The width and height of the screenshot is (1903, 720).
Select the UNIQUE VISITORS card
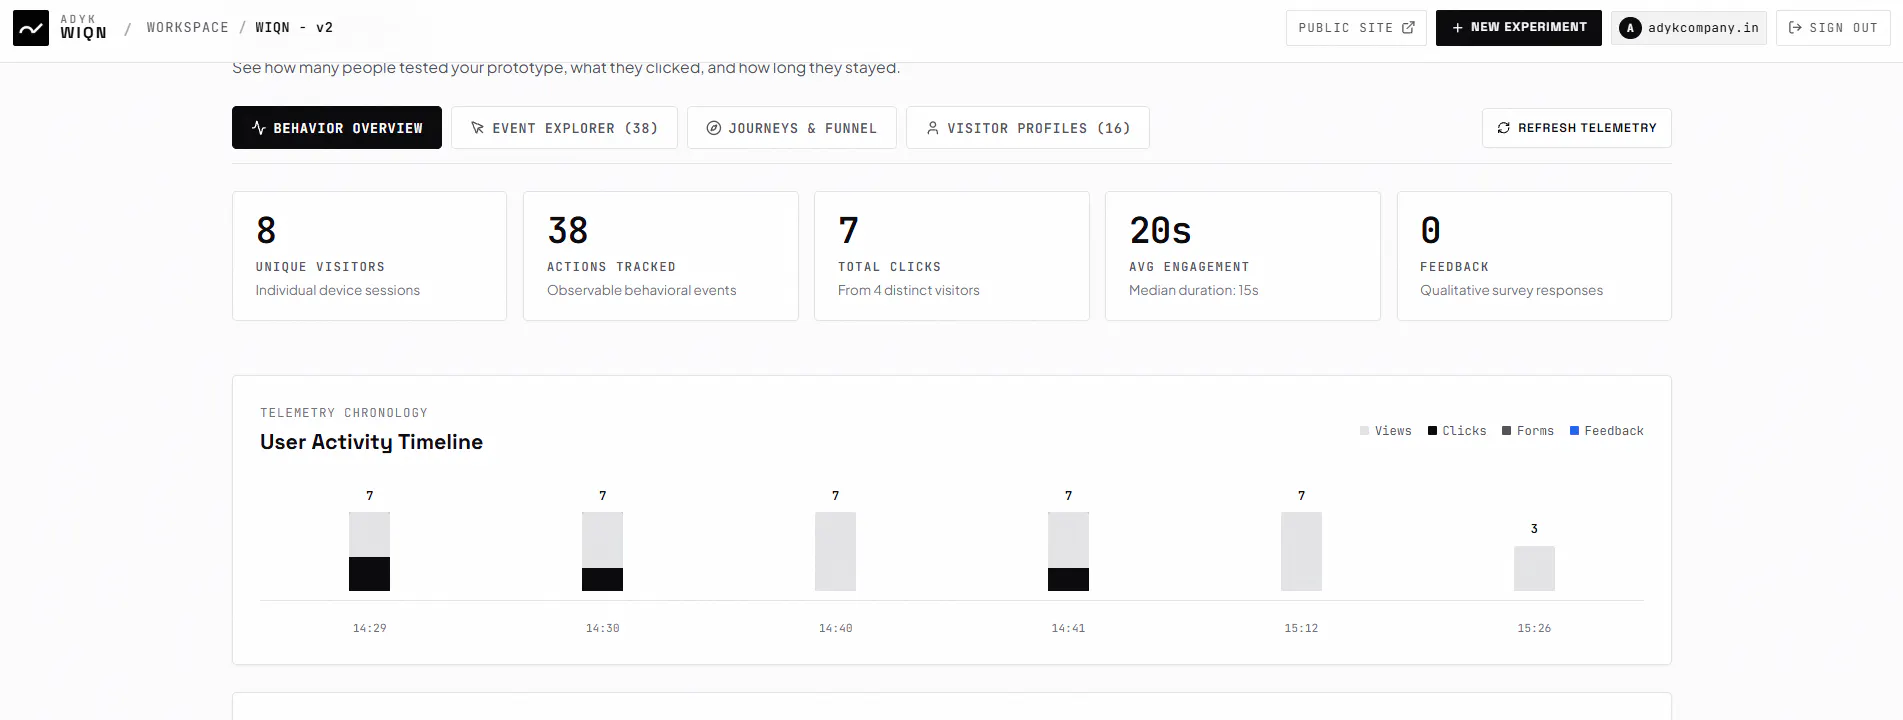(x=370, y=256)
